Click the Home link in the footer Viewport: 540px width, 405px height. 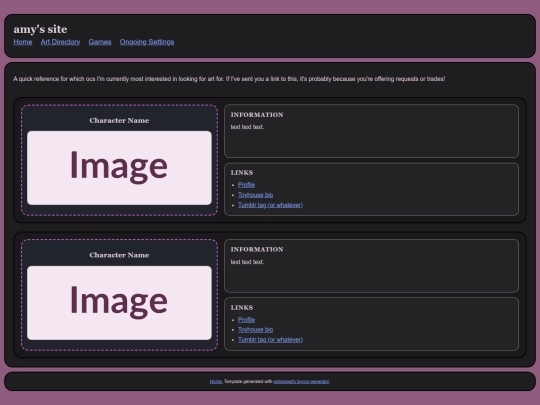coord(216,382)
